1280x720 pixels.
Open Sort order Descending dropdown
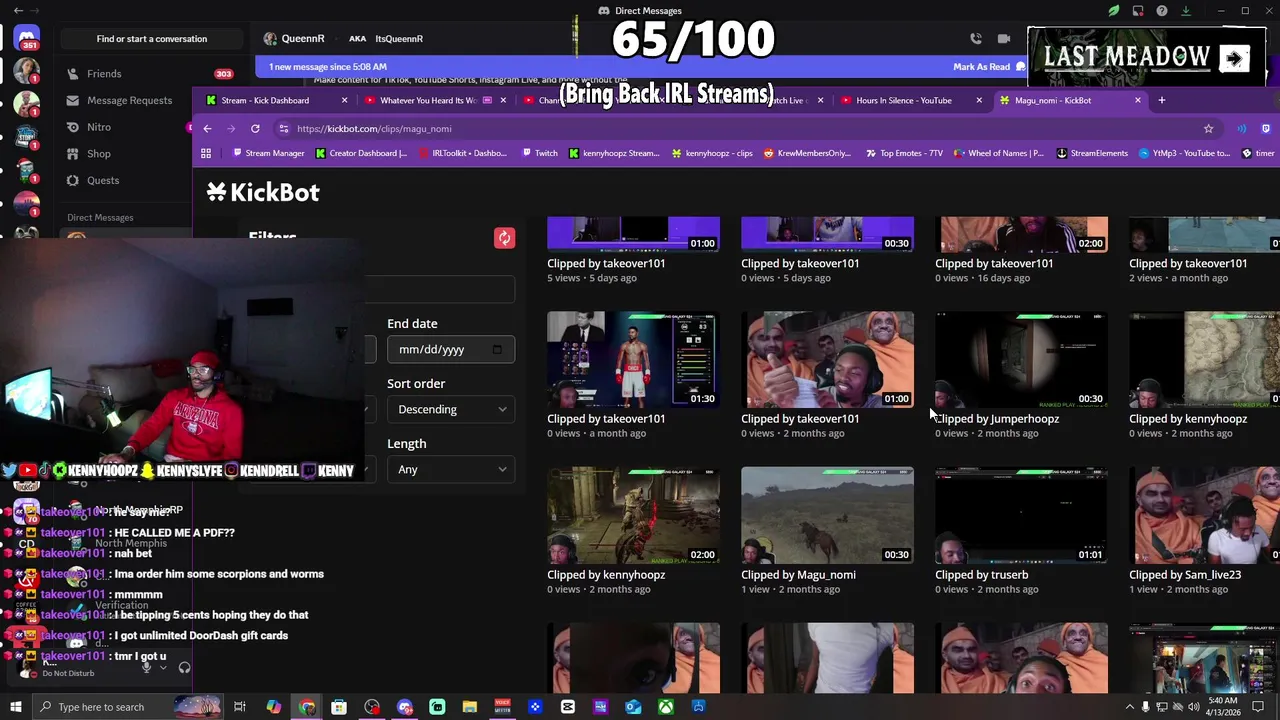(x=451, y=409)
